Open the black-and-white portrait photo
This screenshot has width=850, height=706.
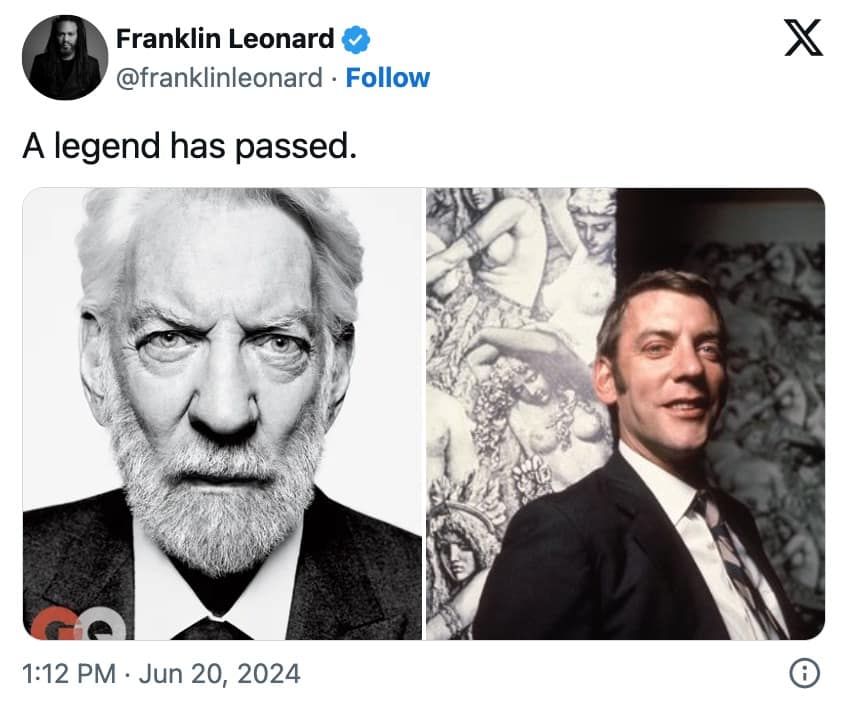[220, 415]
